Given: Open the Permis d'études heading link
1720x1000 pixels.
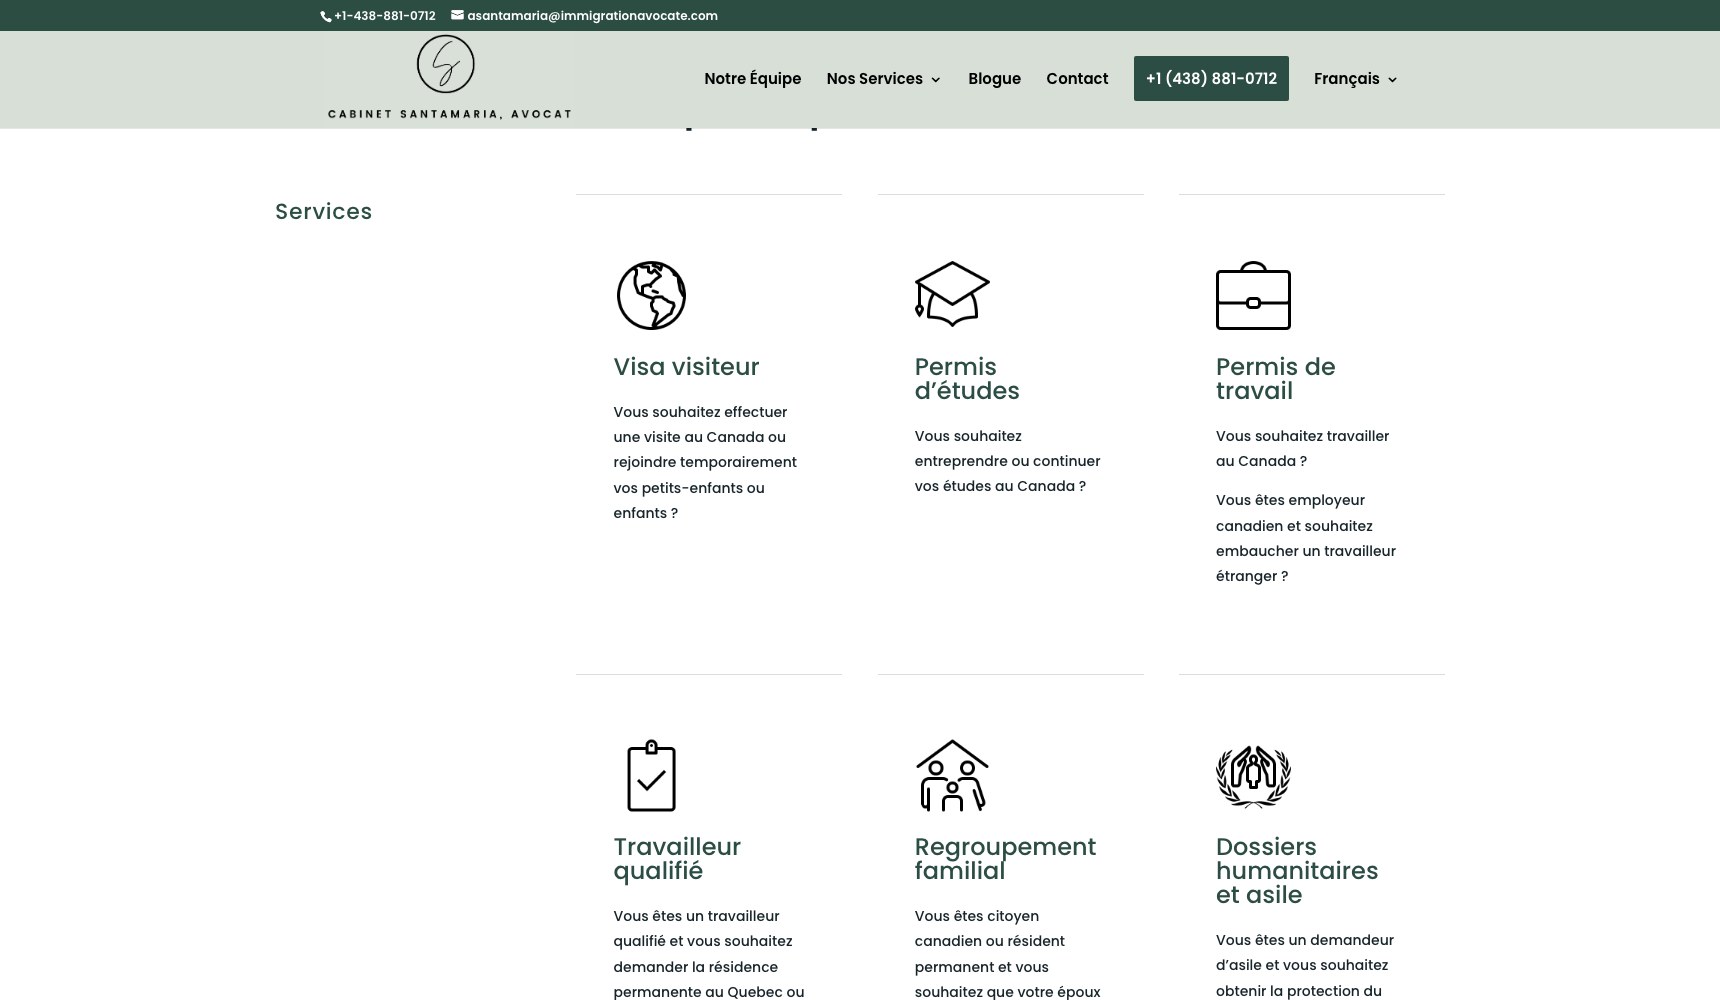Looking at the screenshot, I should [x=966, y=379].
